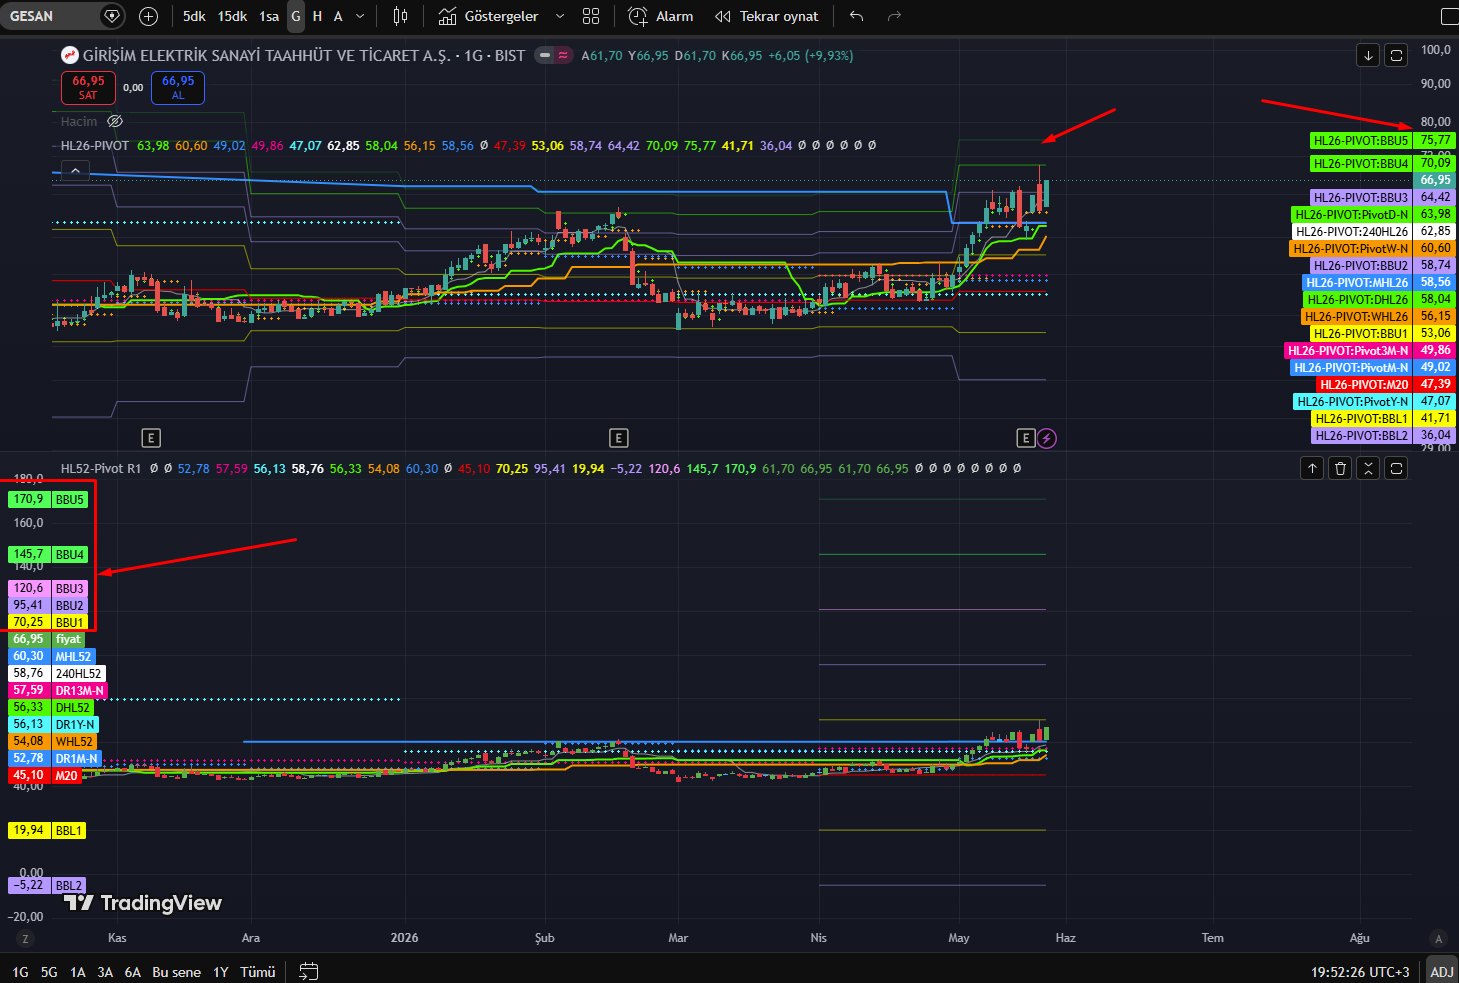Move the lower pane up with the arrow
The width and height of the screenshot is (1459, 983).
tap(1312, 467)
